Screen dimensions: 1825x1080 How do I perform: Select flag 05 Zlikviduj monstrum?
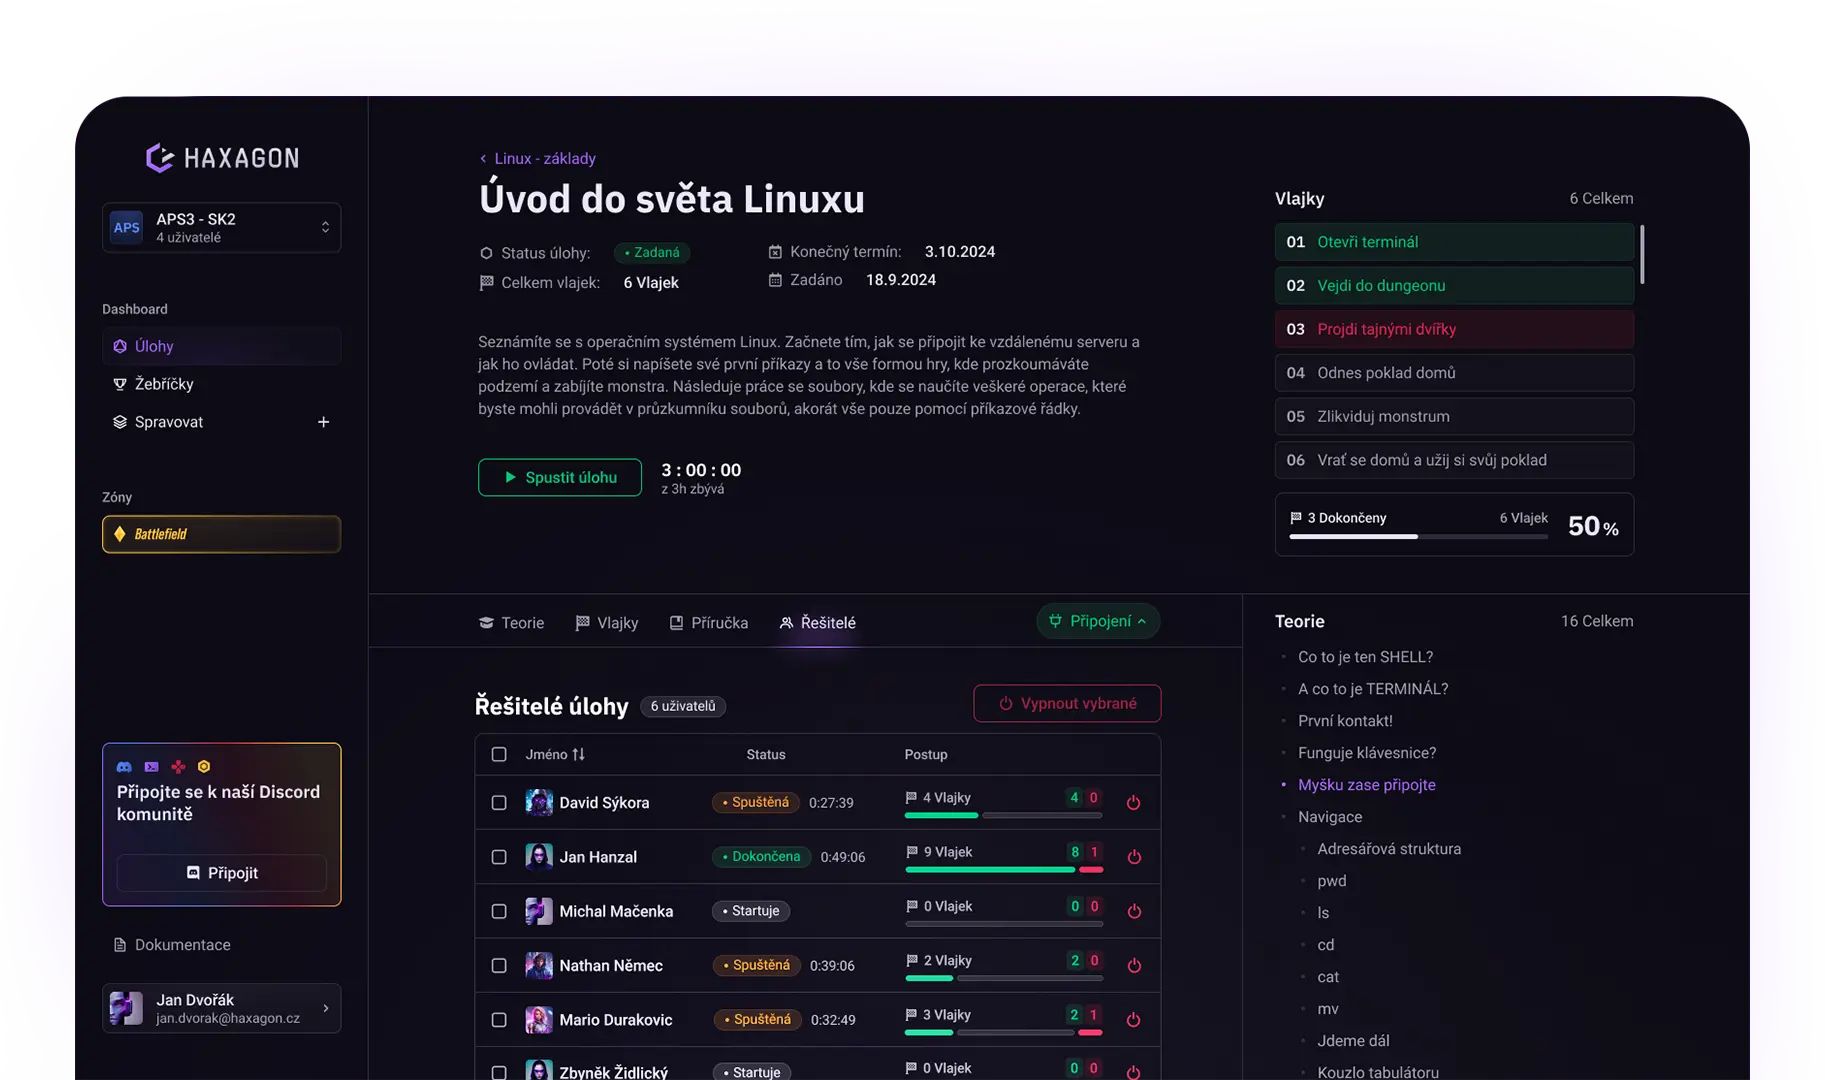pos(1454,416)
